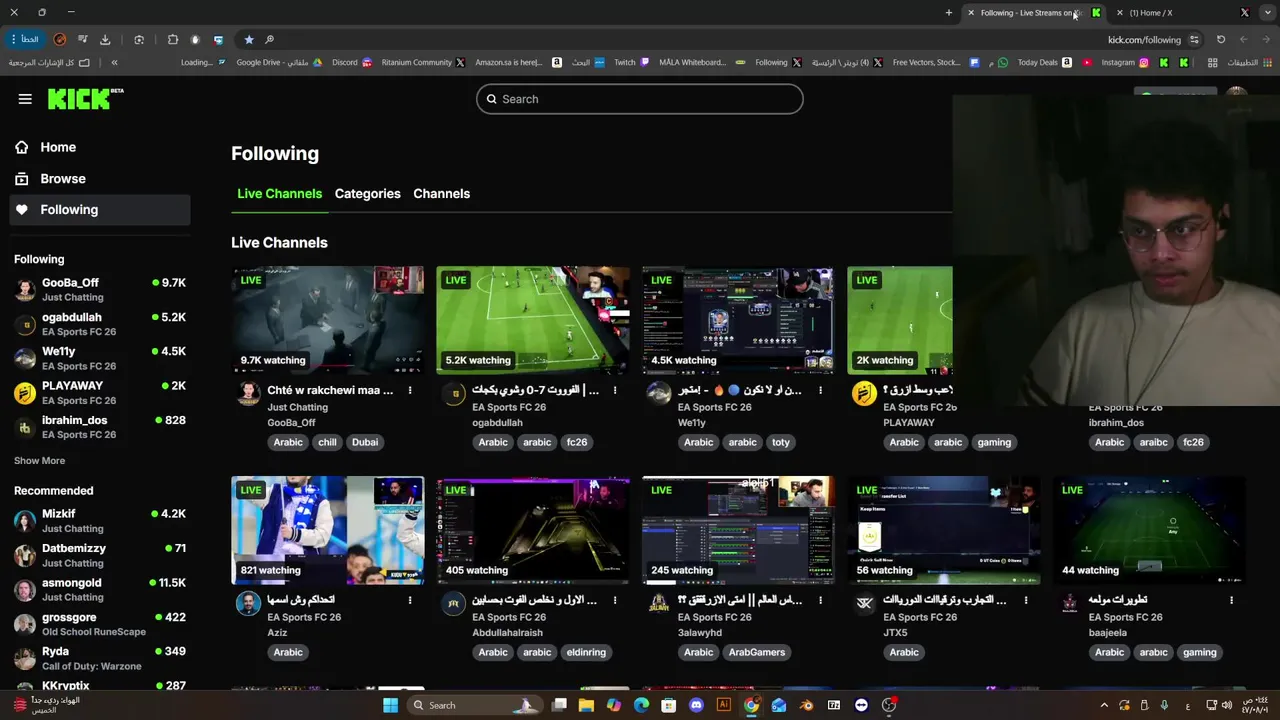
Task: Click the toty tag on We11y card
Action: click(x=781, y=442)
